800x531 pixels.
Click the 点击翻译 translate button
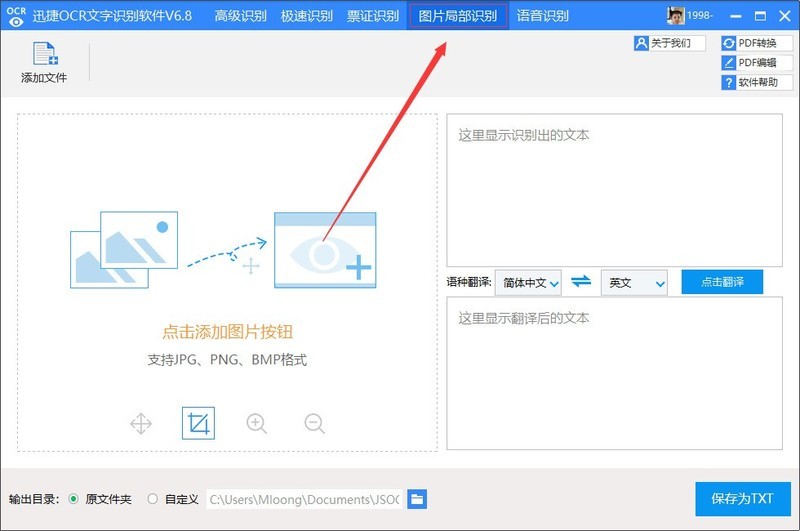click(x=722, y=282)
